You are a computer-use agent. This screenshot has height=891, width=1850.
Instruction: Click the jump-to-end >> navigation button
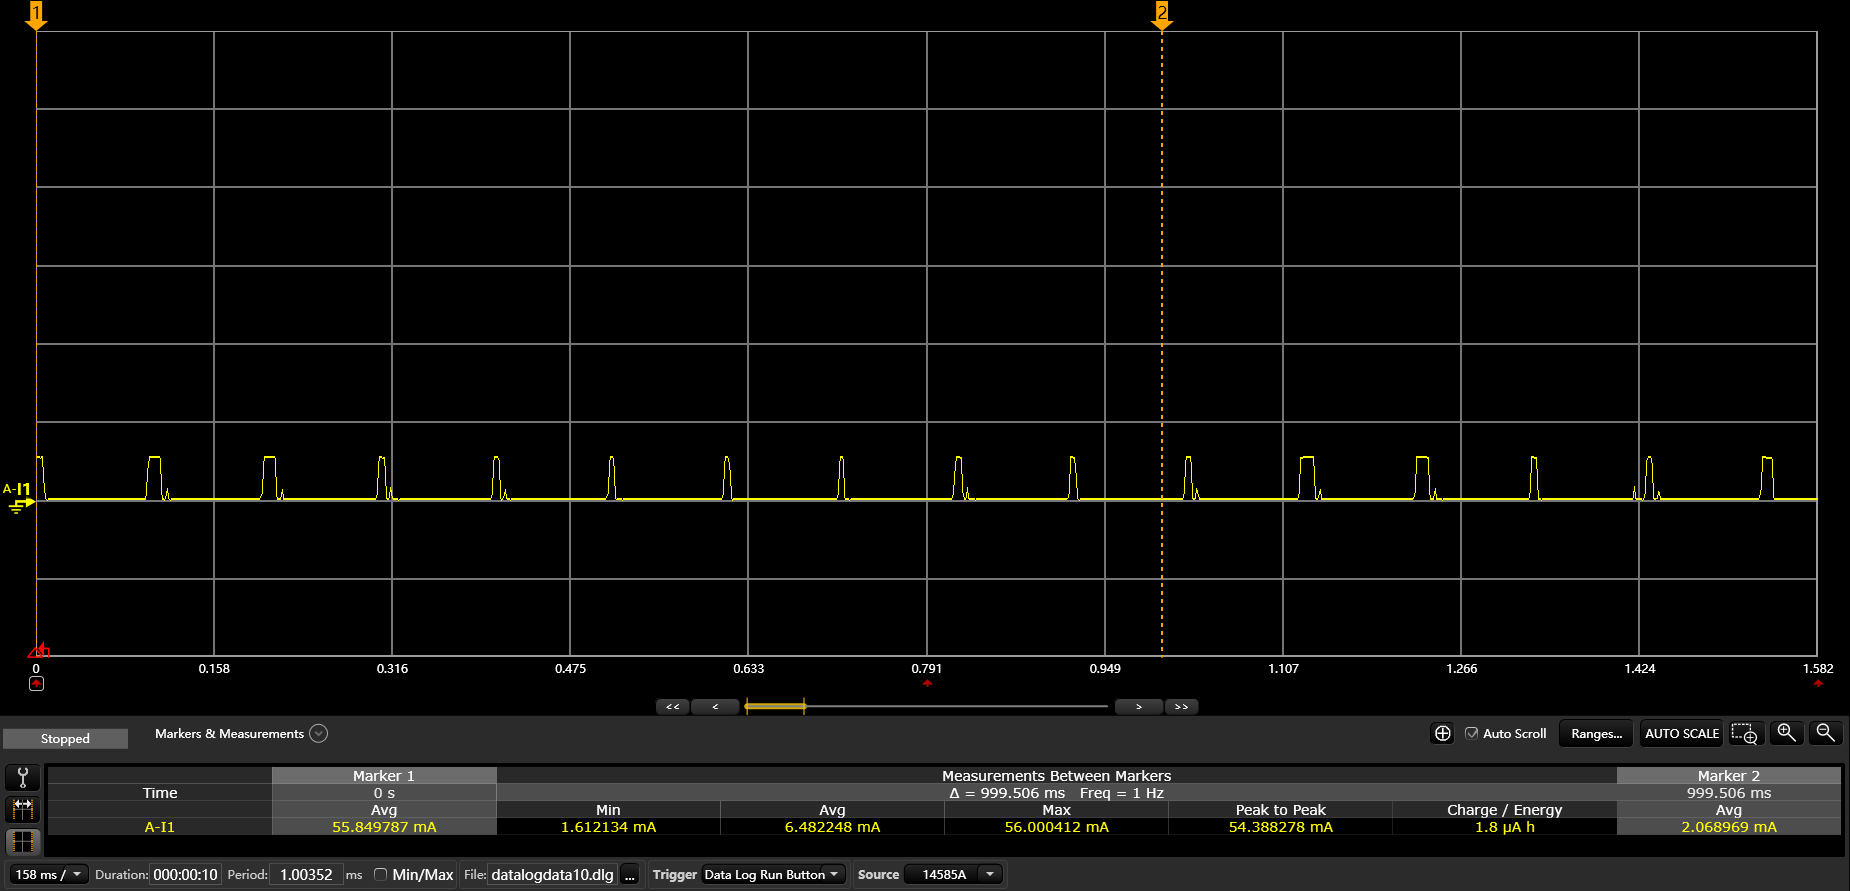click(1181, 707)
